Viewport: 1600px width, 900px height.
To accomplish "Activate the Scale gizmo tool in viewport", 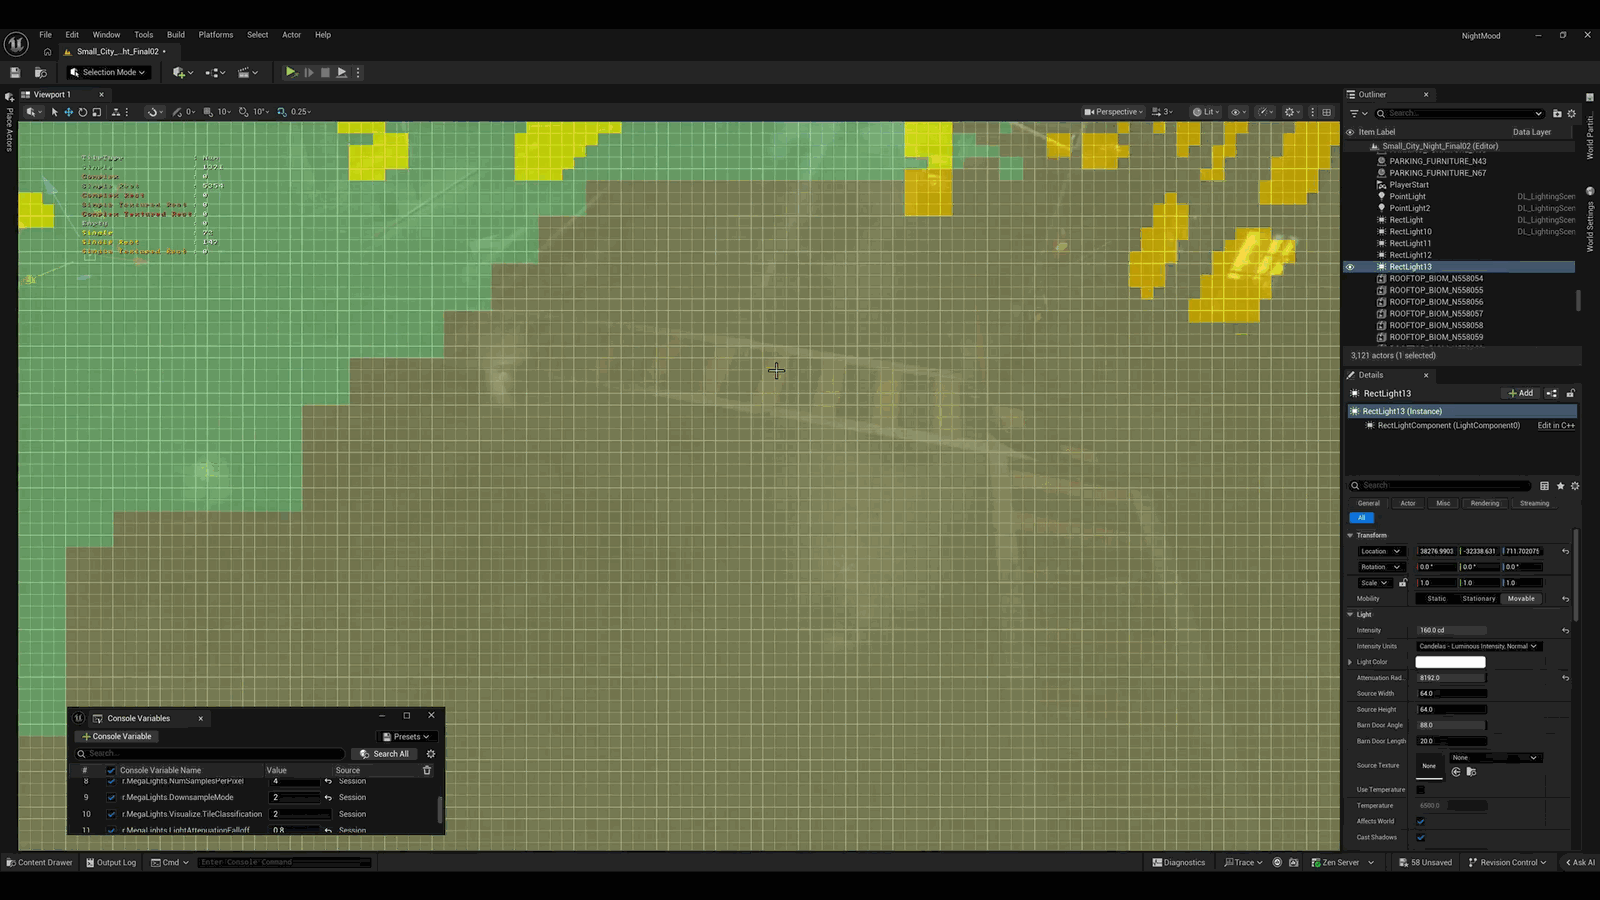I will click(97, 112).
